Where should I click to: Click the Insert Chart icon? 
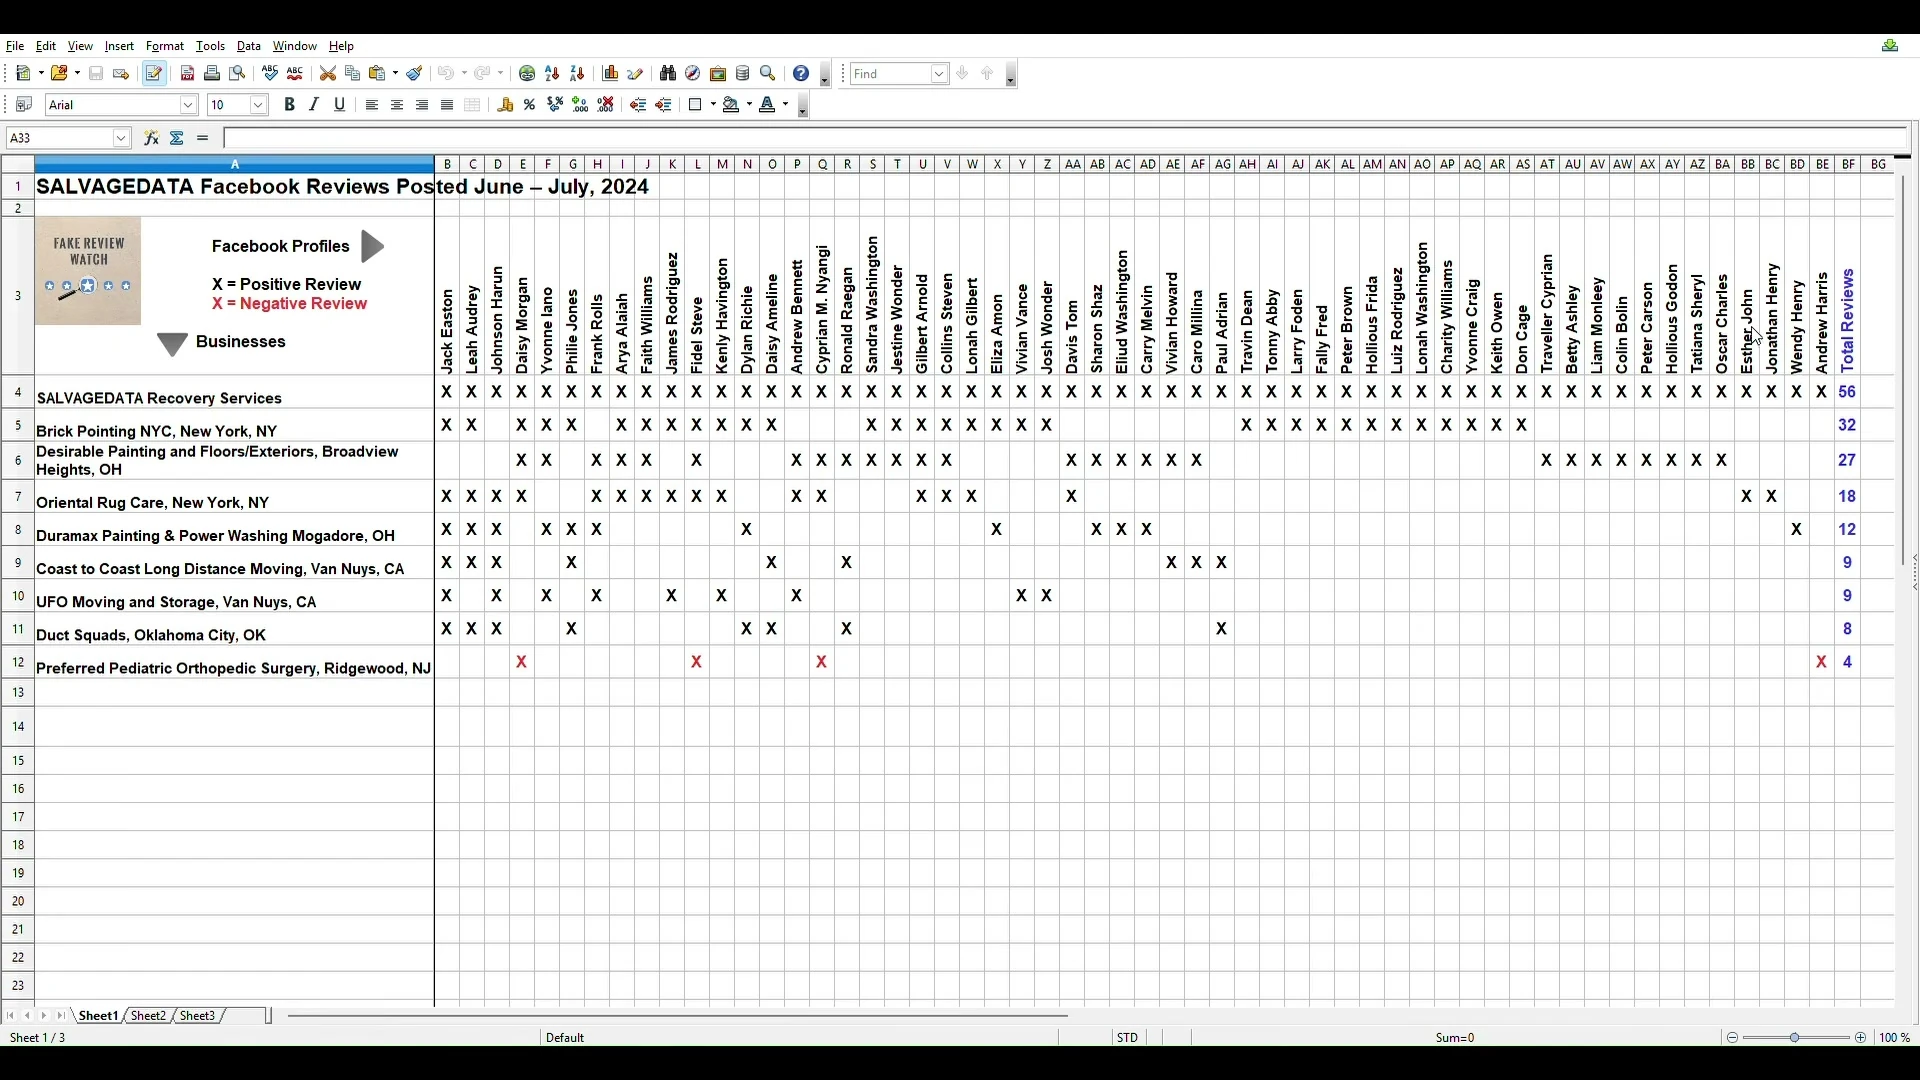611,74
